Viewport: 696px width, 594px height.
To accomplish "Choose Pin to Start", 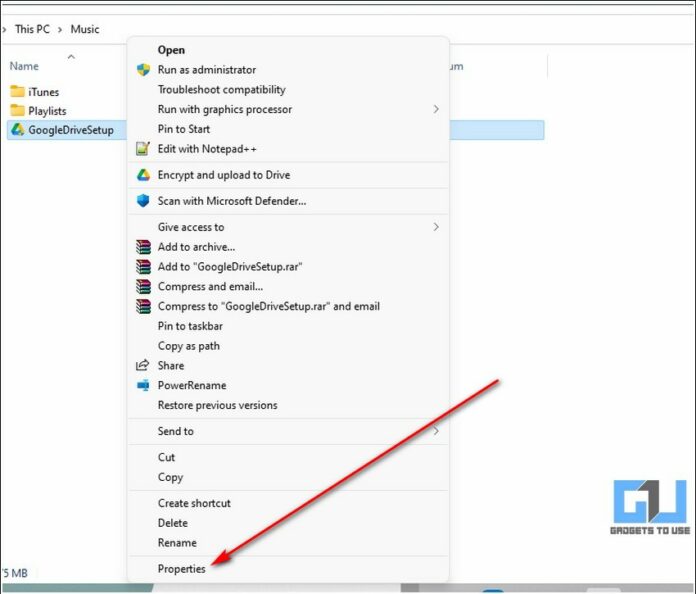I will [184, 129].
